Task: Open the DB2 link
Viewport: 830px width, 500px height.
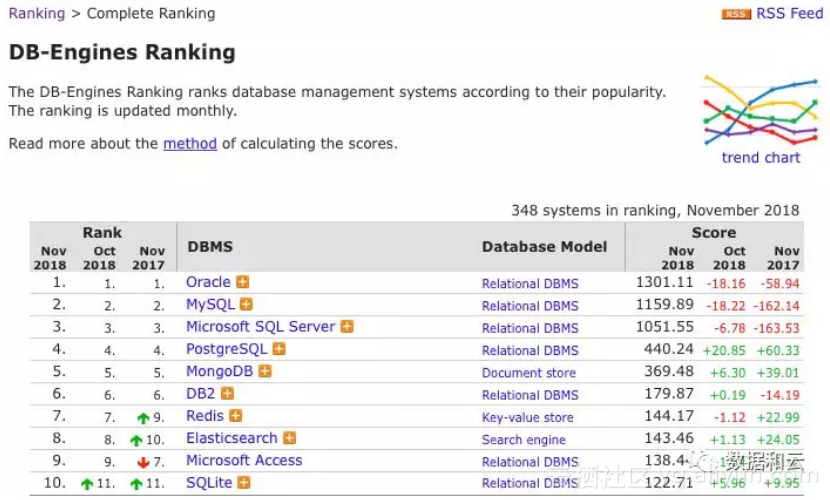Action: [x=201, y=394]
